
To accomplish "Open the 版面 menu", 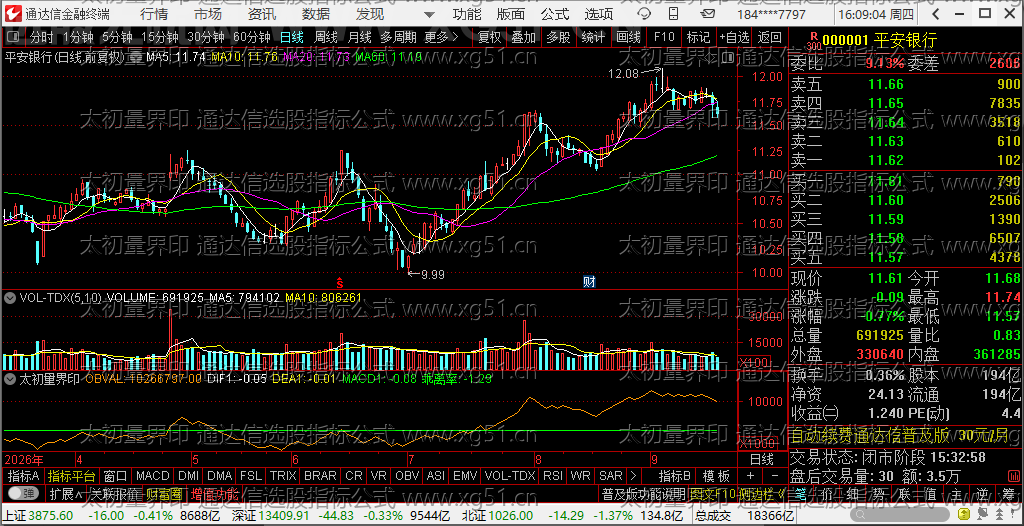I will 510,14.
